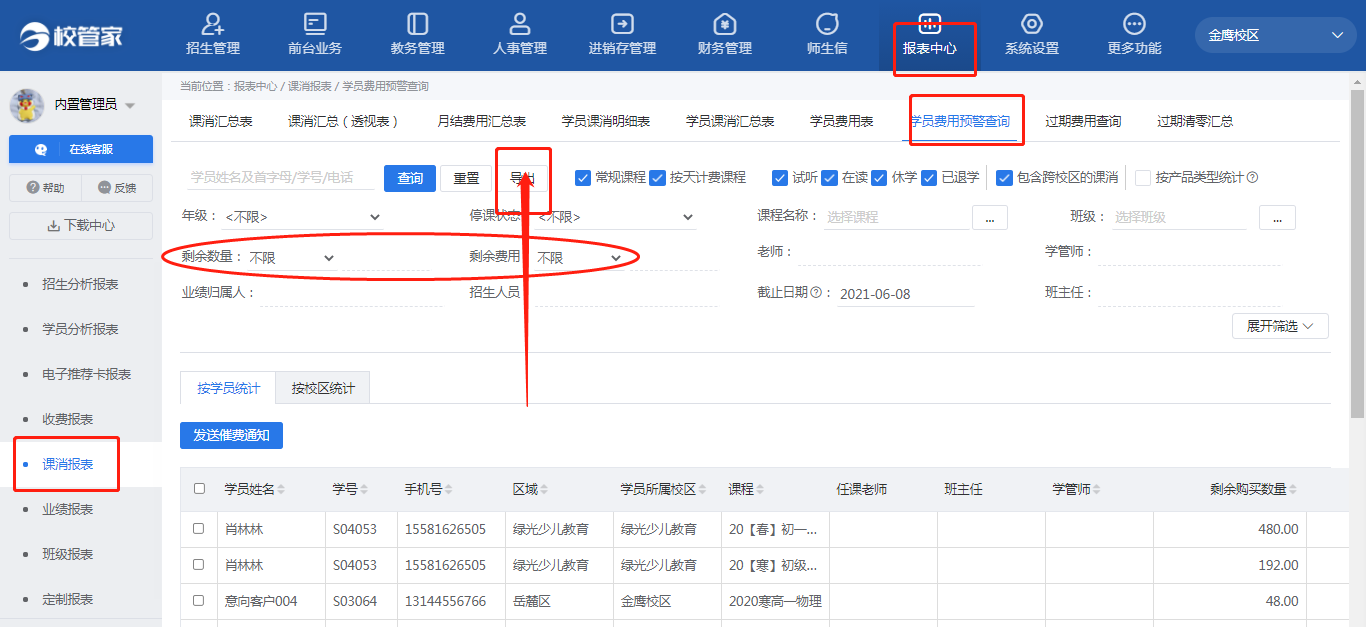Viewport: 1366px width, 627px height.
Task: Sort table by 课程 column
Action: tap(760, 490)
